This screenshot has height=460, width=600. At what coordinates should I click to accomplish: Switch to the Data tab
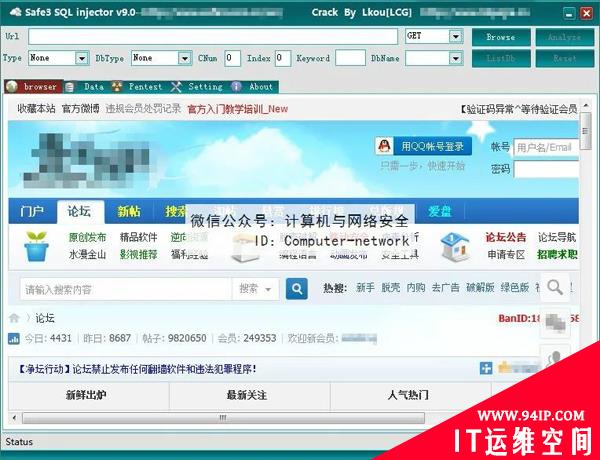86,87
